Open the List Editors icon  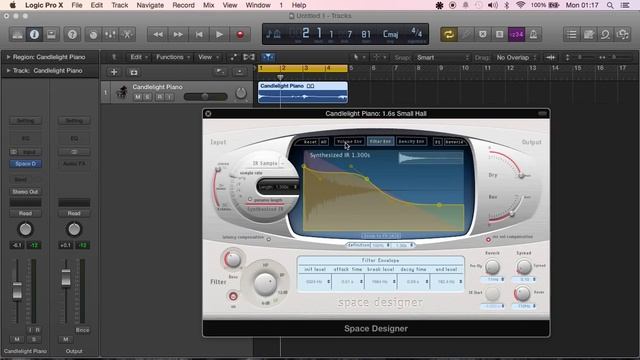[571, 35]
